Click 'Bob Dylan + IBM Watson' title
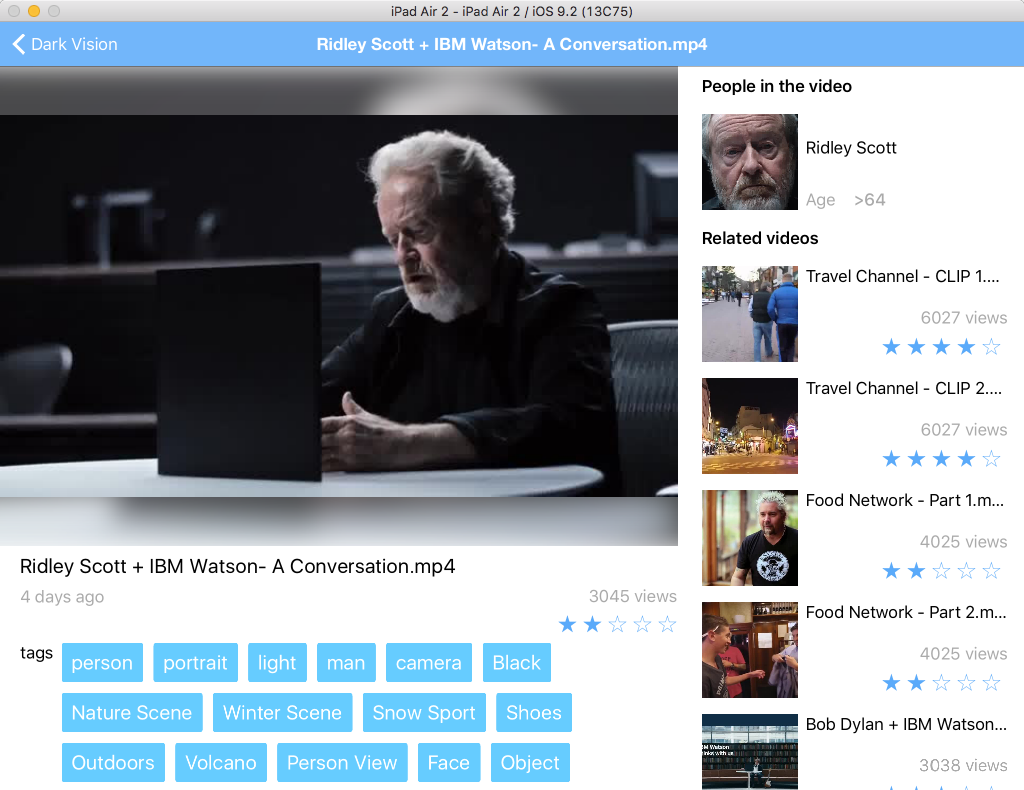 pyautogui.click(x=906, y=724)
